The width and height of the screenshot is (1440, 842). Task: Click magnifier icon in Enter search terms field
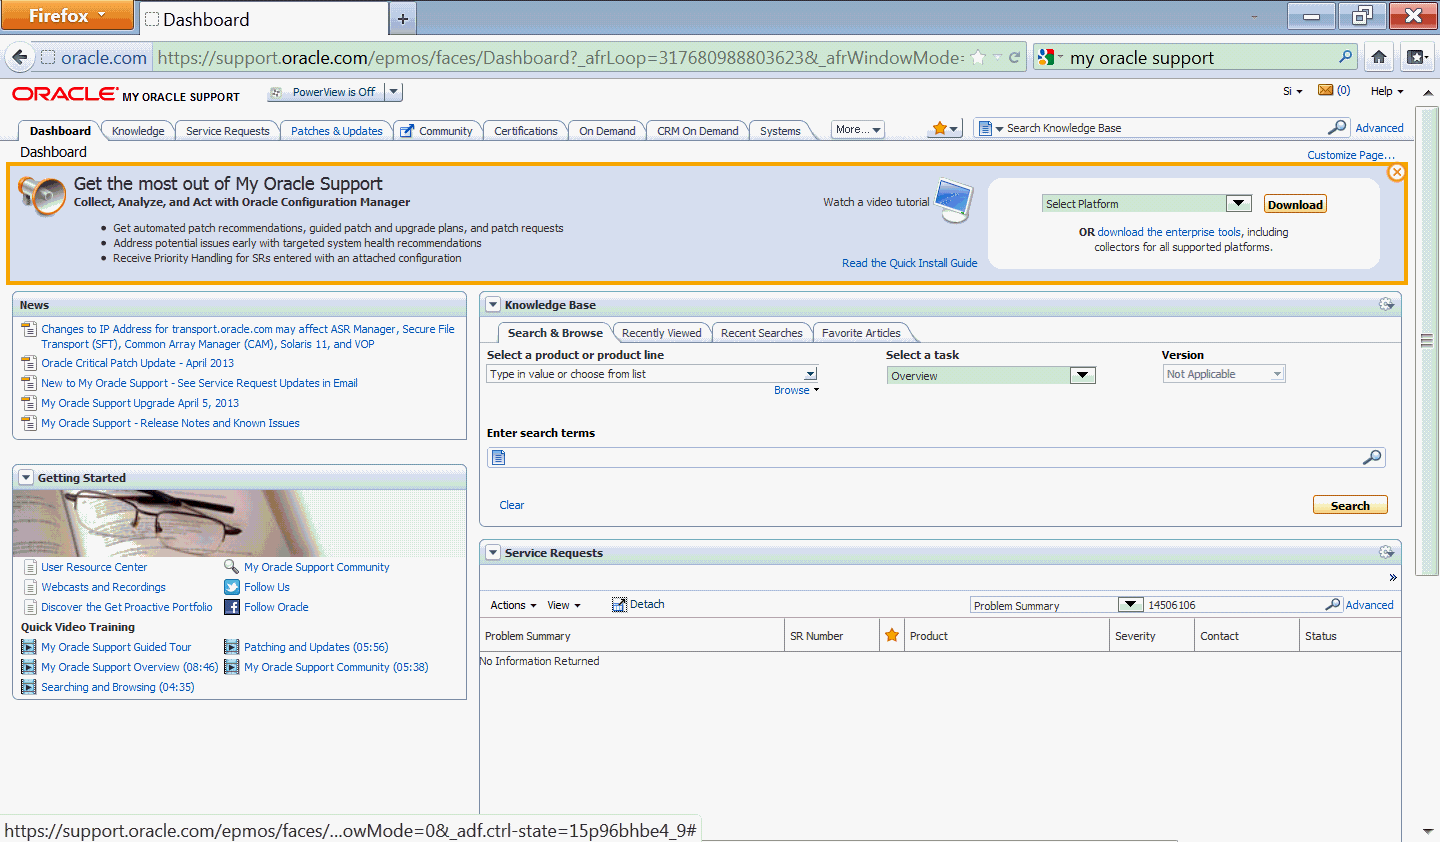(x=1372, y=457)
